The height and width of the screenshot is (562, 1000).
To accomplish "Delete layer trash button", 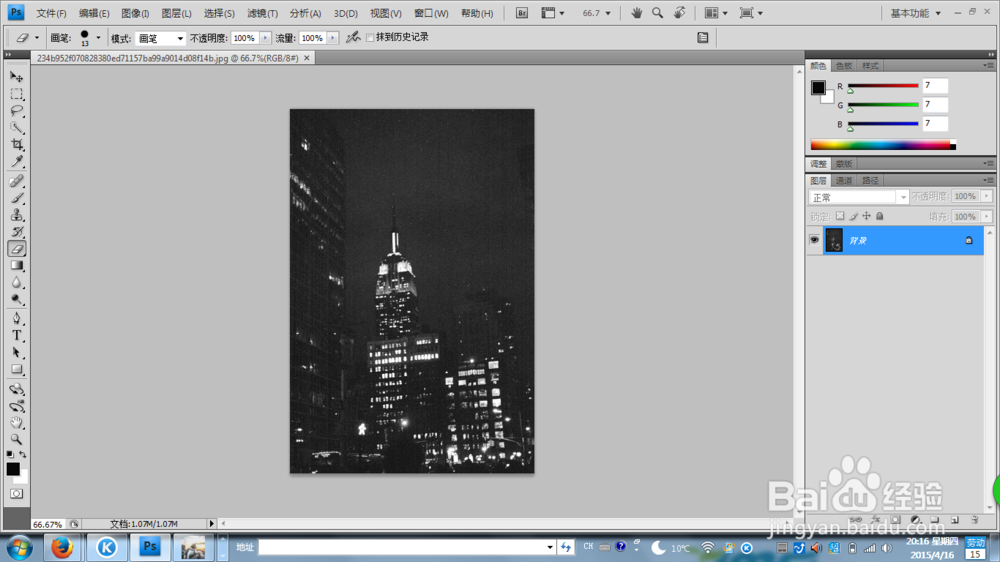I will [974, 520].
